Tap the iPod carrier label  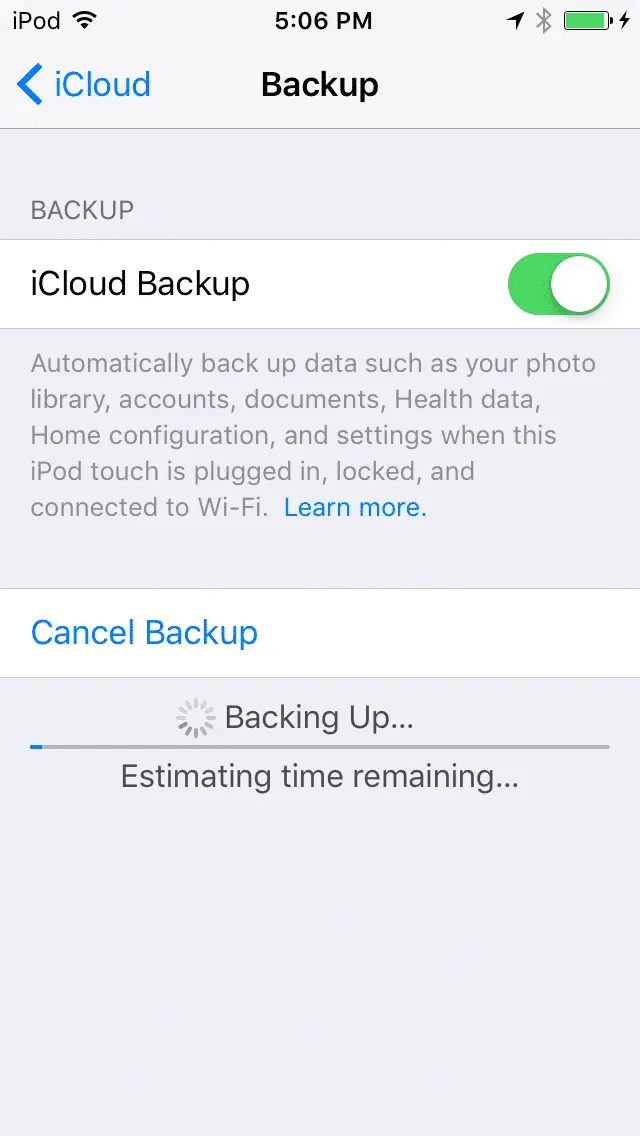click(36, 21)
